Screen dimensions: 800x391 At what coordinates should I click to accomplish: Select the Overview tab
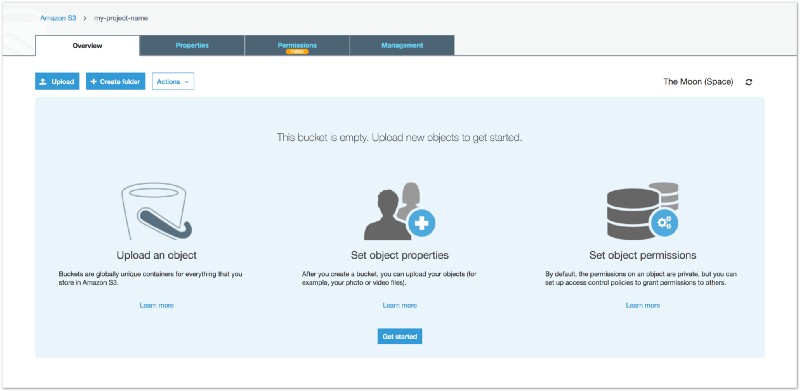87,45
